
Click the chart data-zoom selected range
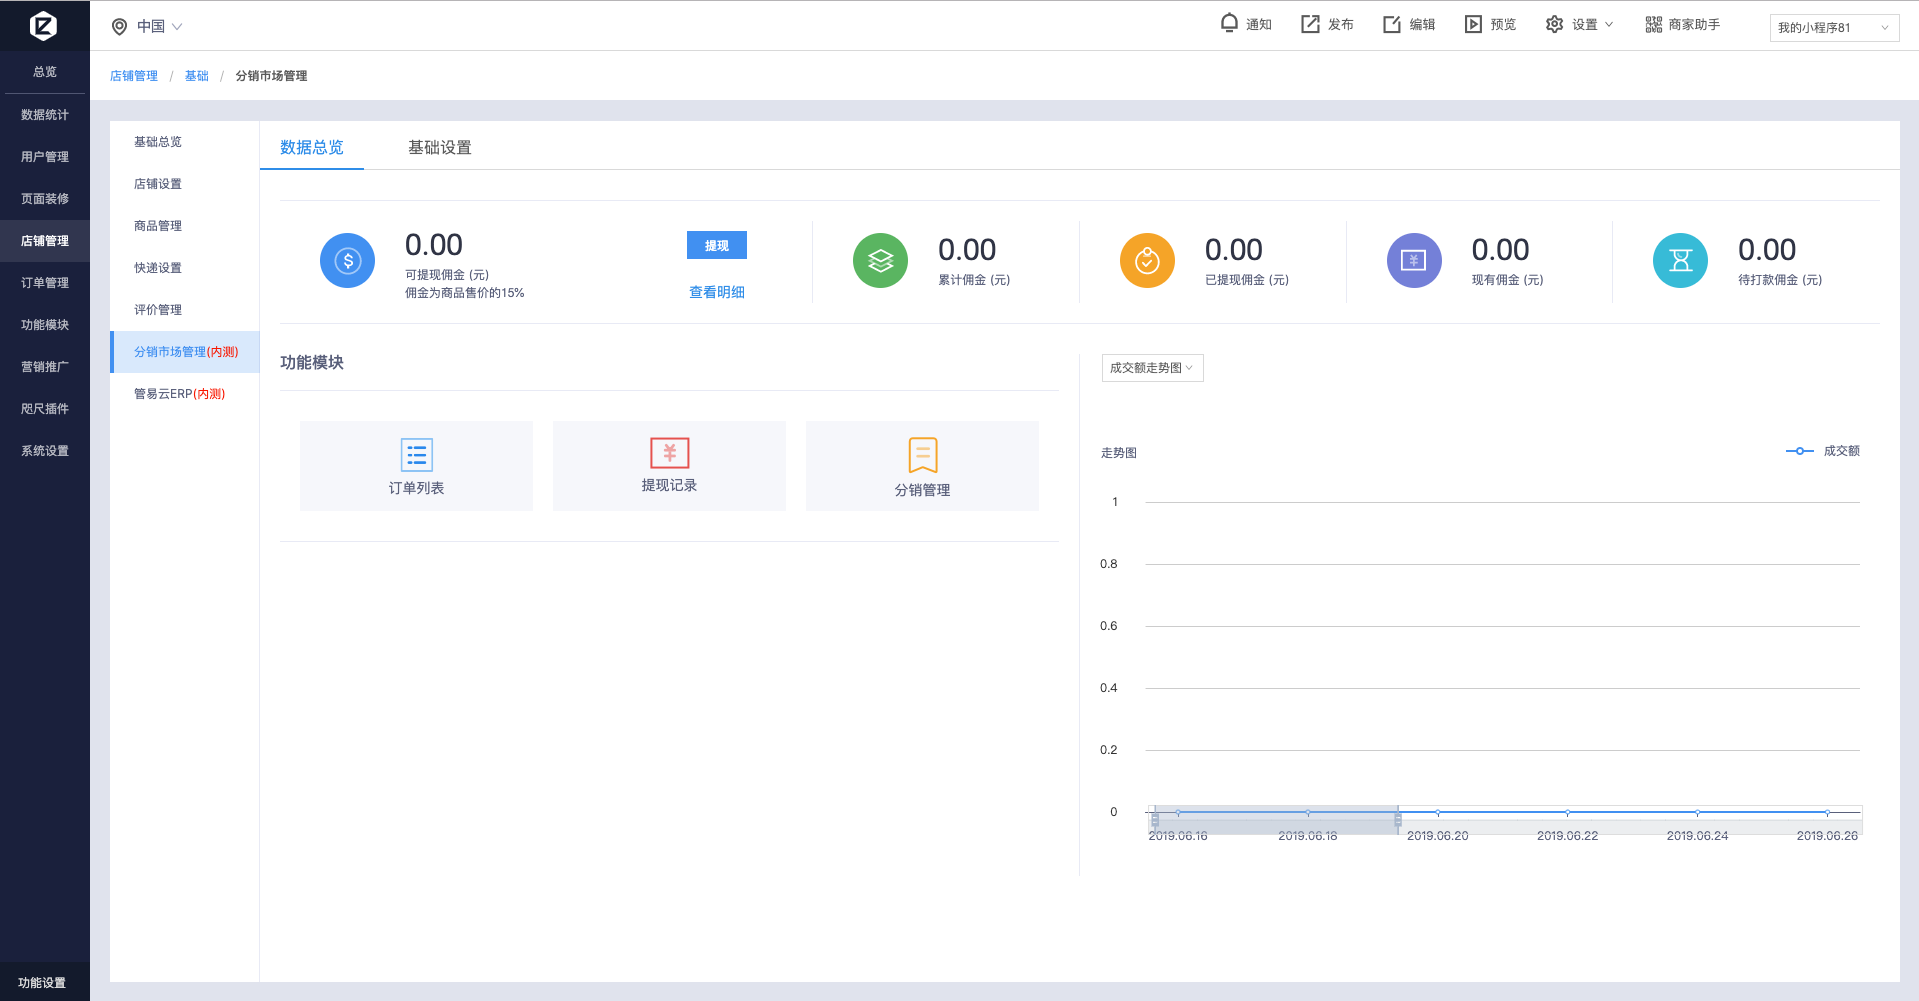1277,820
